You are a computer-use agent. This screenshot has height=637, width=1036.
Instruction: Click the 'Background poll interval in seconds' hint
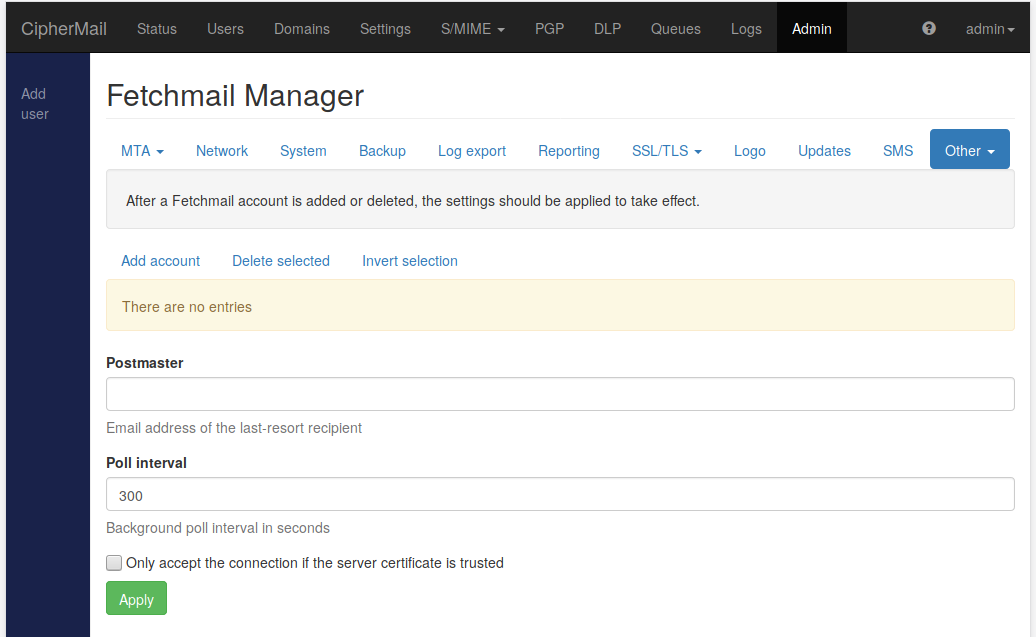pyautogui.click(x=218, y=528)
